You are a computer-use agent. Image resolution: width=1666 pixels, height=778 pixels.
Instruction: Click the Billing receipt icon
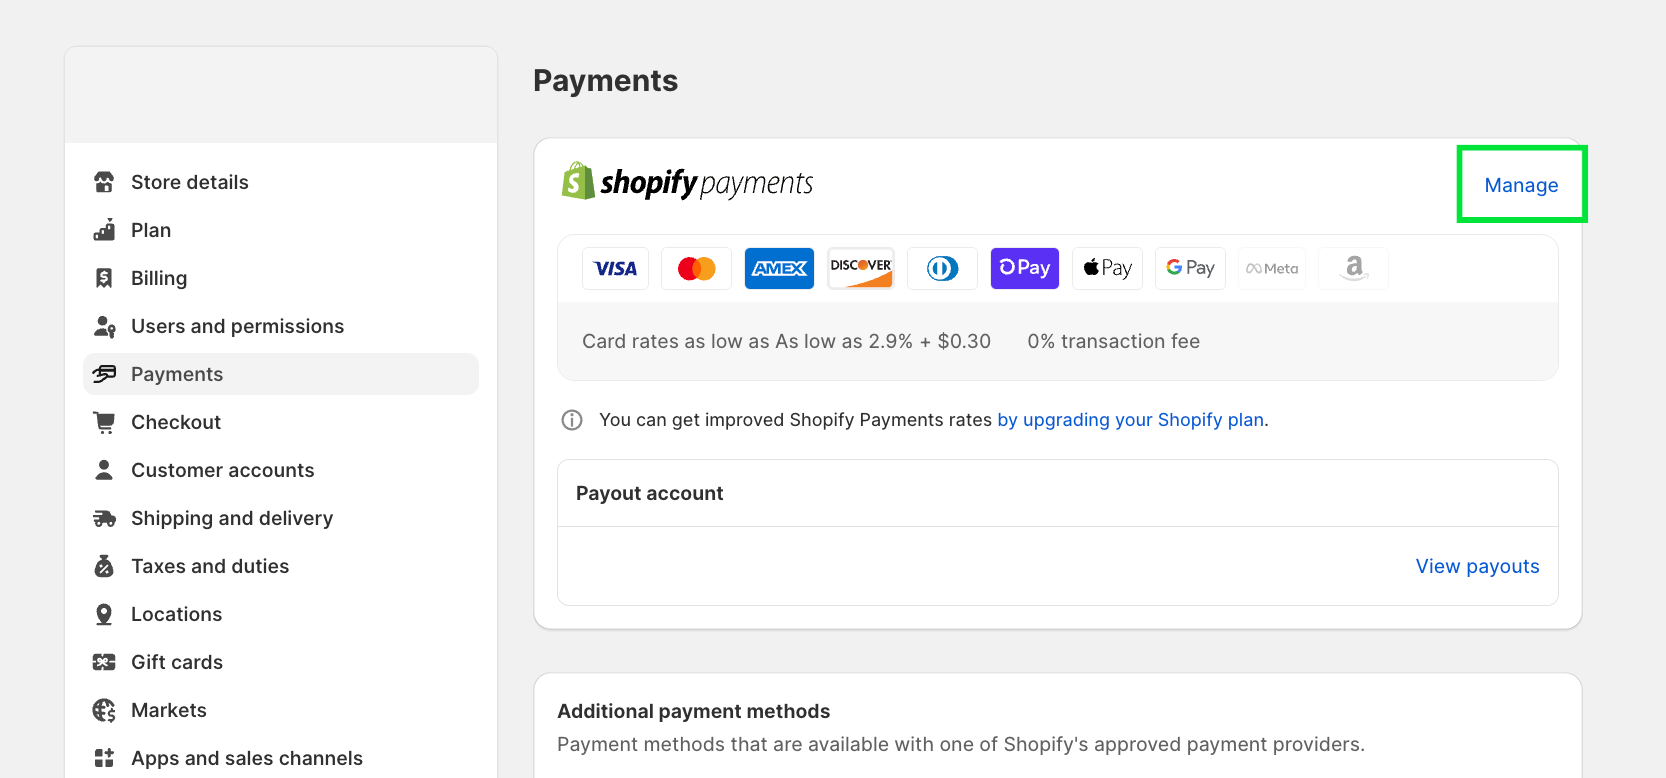coord(104,278)
